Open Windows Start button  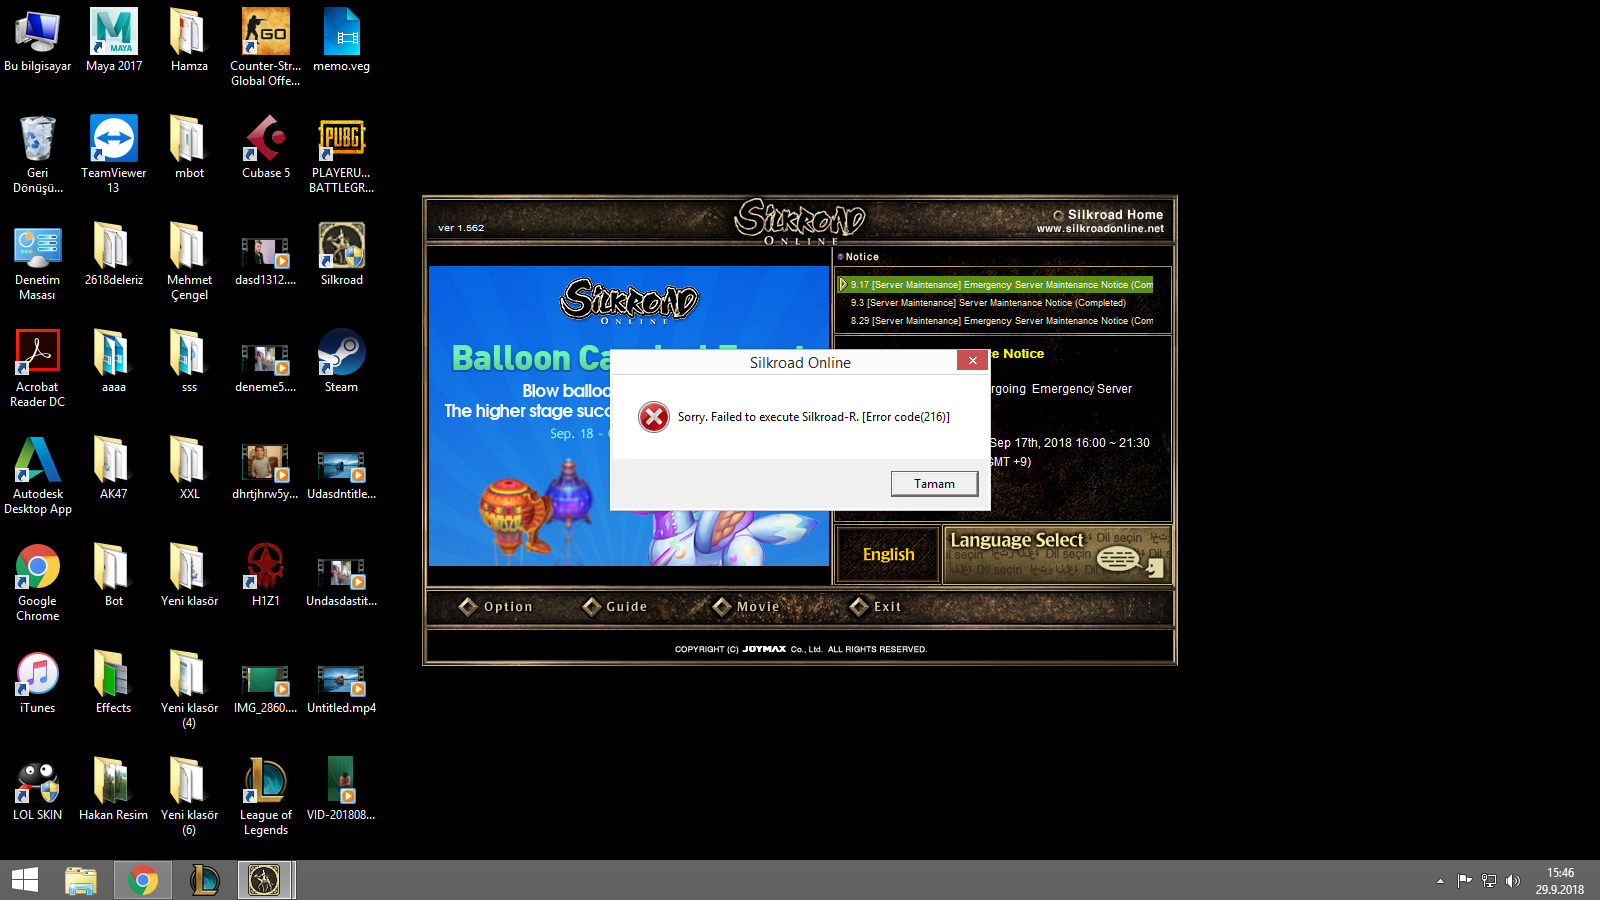[x=25, y=880]
